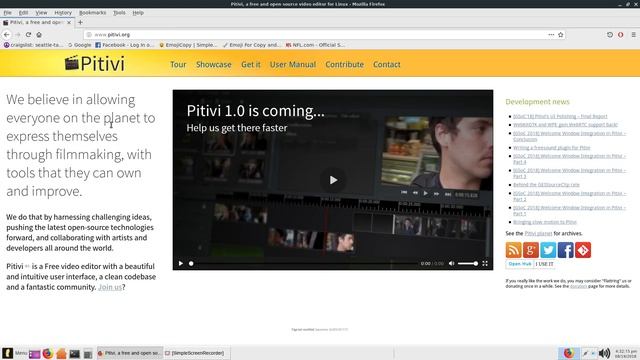Open the Writing a freesound plugin news link
The width and height of the screenshot is (640, 360).
point(551,148)
